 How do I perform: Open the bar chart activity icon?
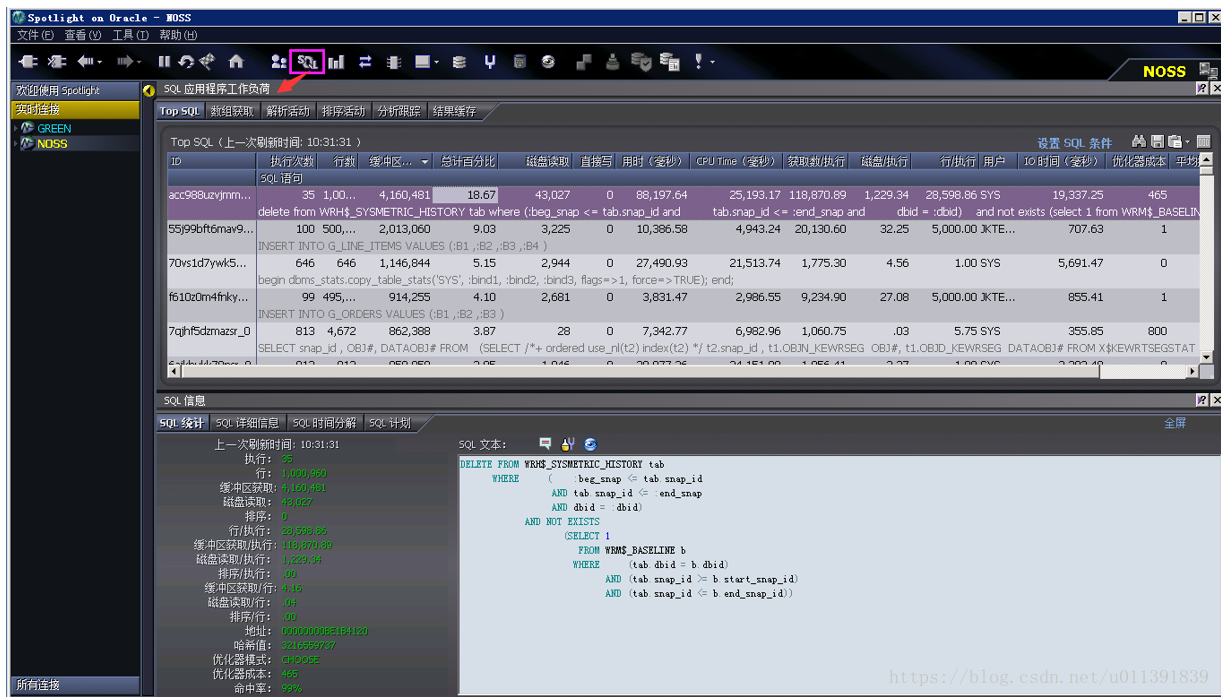pyautogui.click(x=336, y=62)
